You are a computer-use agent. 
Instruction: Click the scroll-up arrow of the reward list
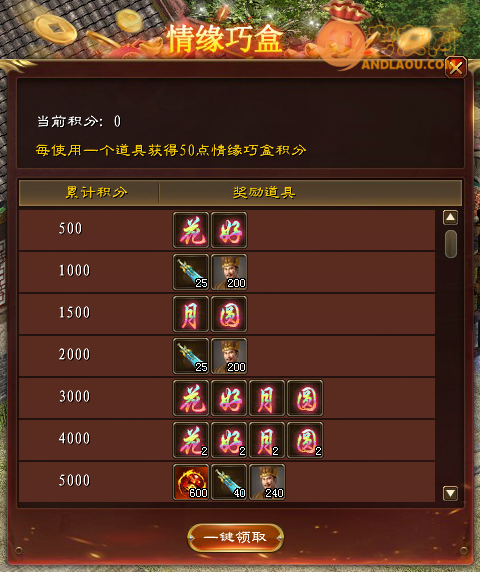click(450, 218)
